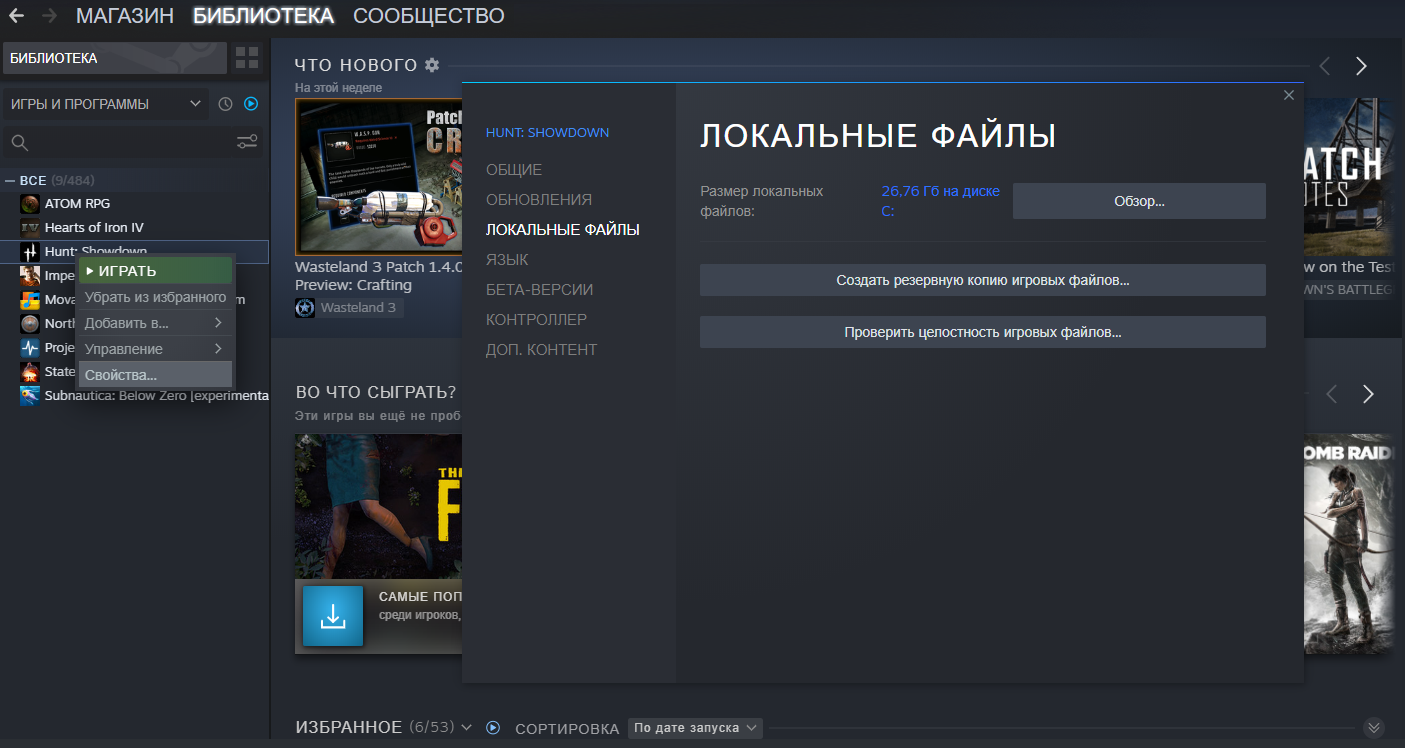Select the ЛОКАЛЬНЫЕ ФАЙЛЫ section in sidebar
Viewport: 1405px width, 748px height.
tap(563, 230)
